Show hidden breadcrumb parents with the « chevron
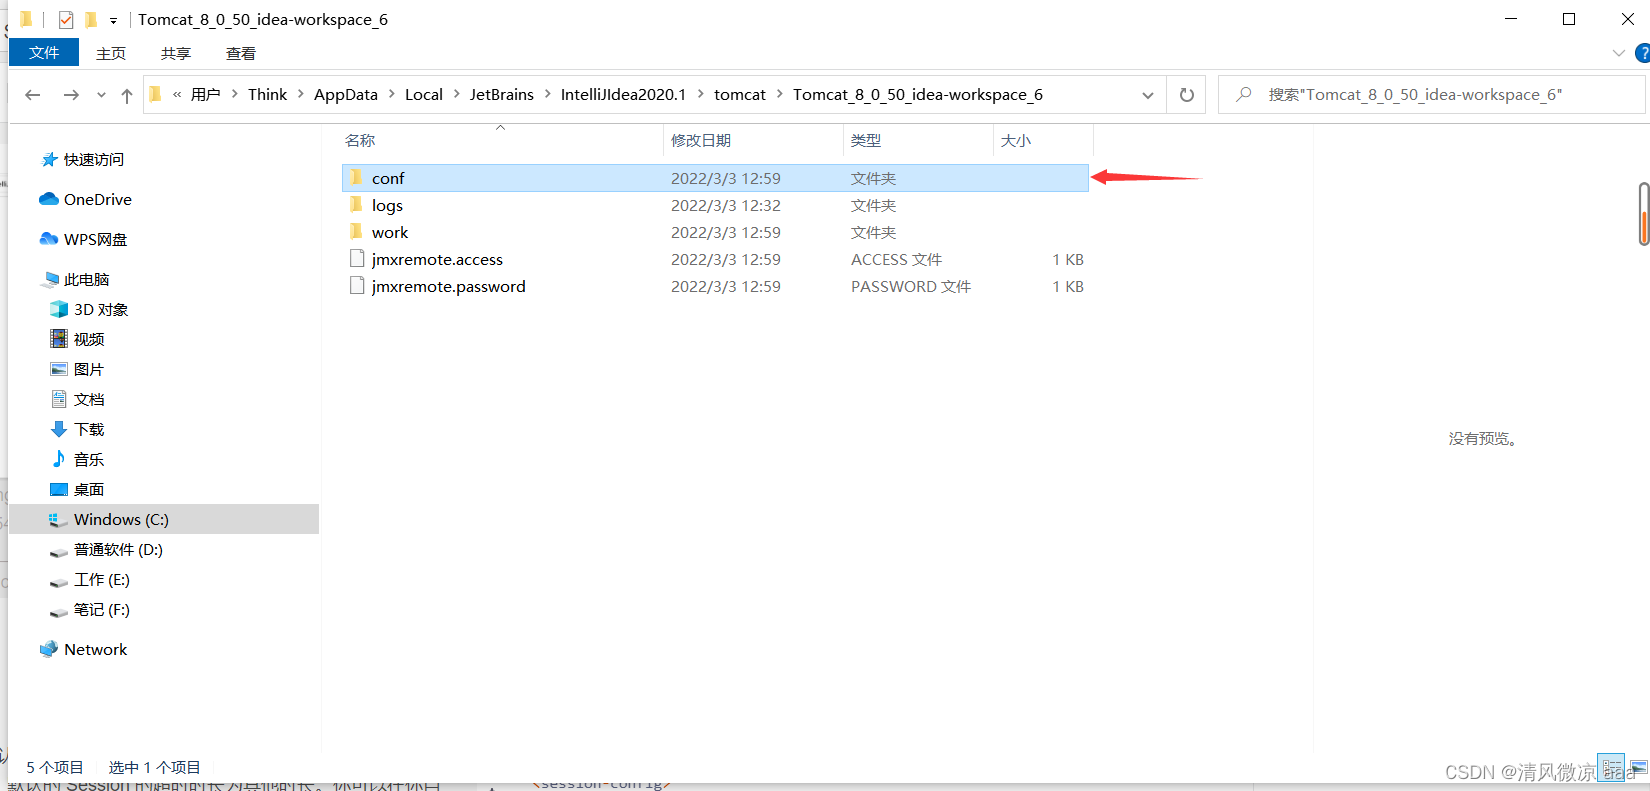 [177, 94]
